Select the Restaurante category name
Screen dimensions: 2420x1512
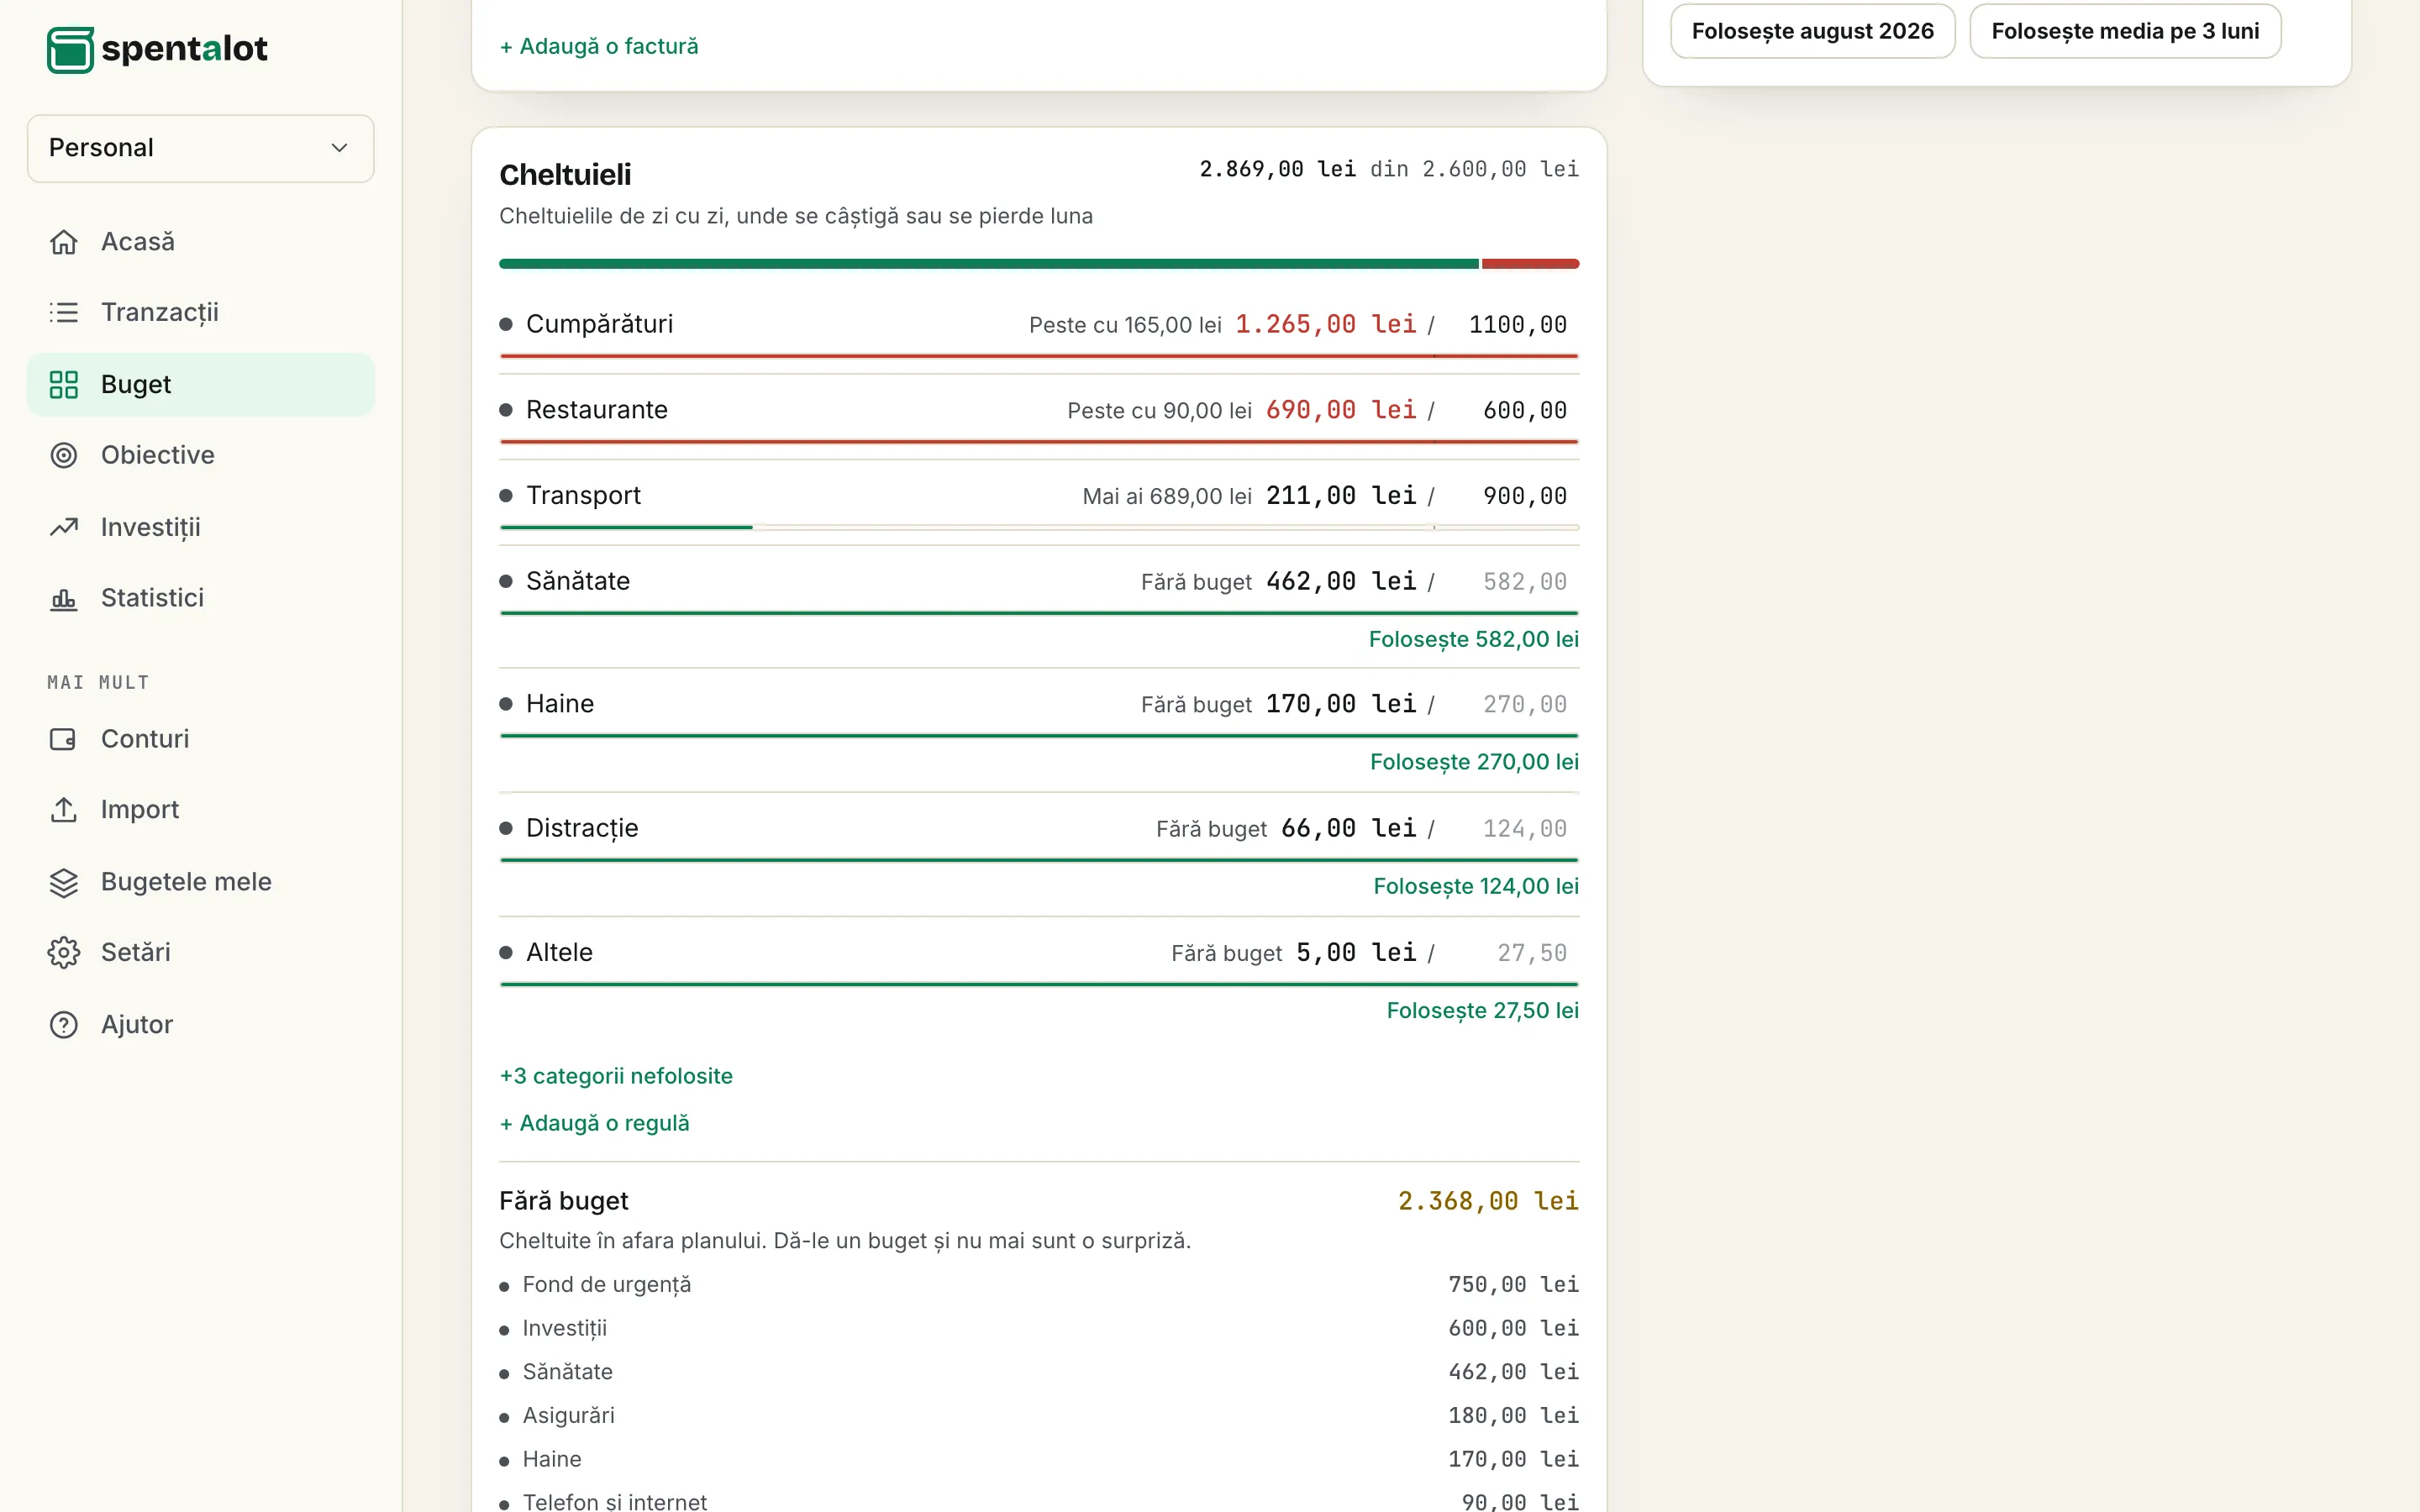pyautogui.click(x=597, y=410)
